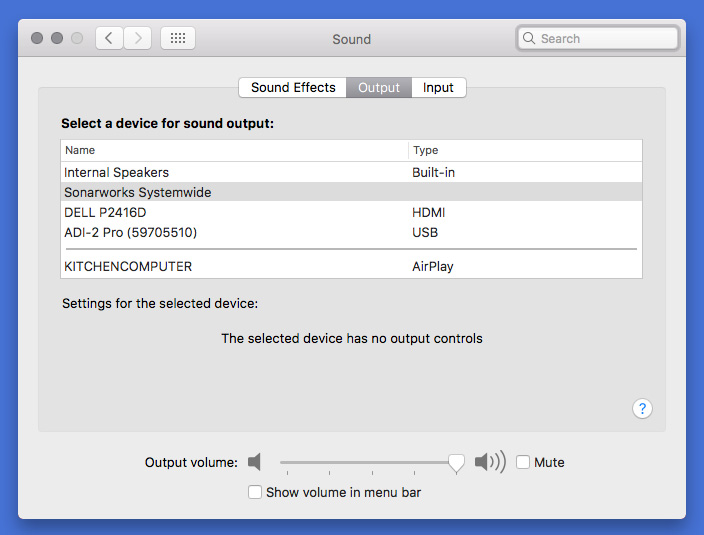Go back with the left arrow button
The height and width of the screenshot is (535, 704).
[x=109, y=38]
